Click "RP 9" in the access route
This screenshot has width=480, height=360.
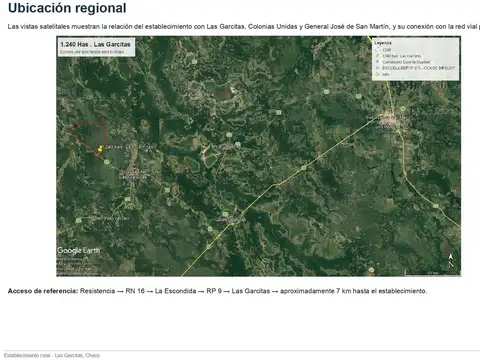[214, 291]
